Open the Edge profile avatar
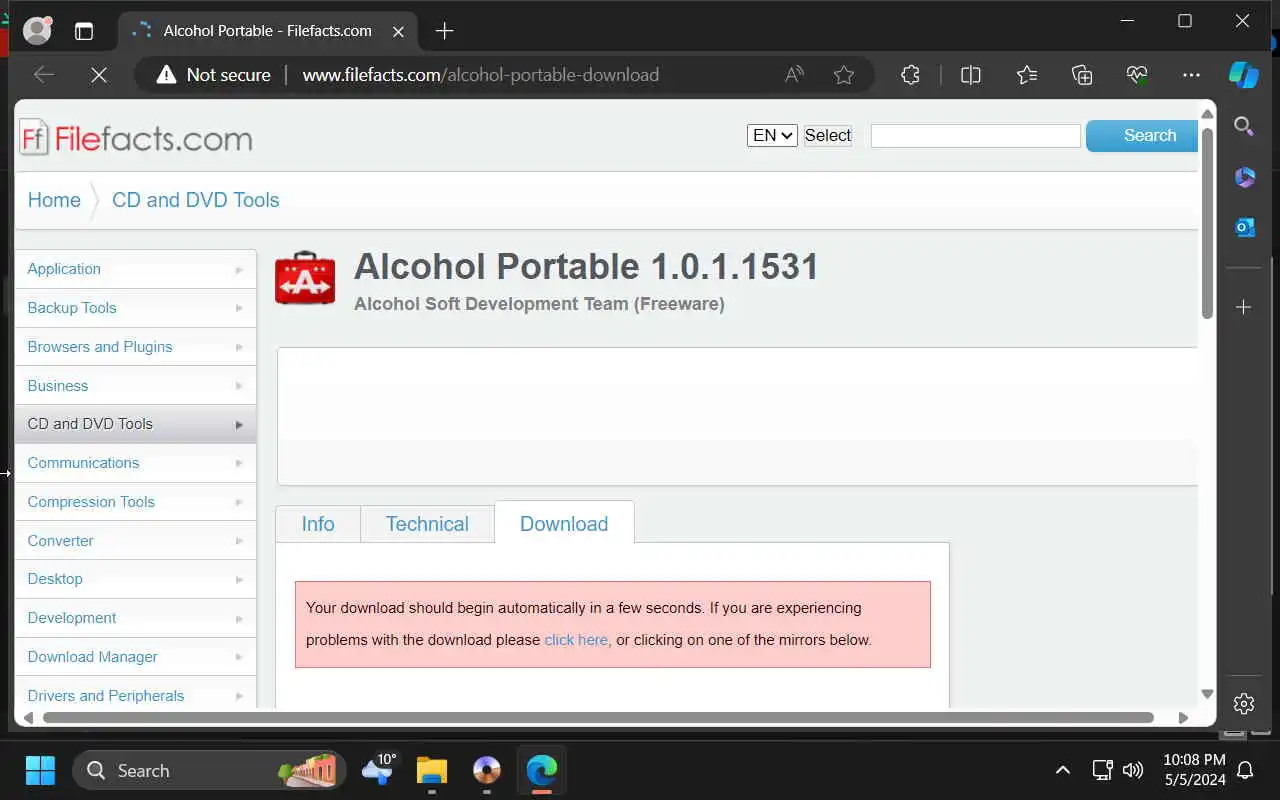Image resolution: width=1280 pixels, height=800 pixels. 37,31
